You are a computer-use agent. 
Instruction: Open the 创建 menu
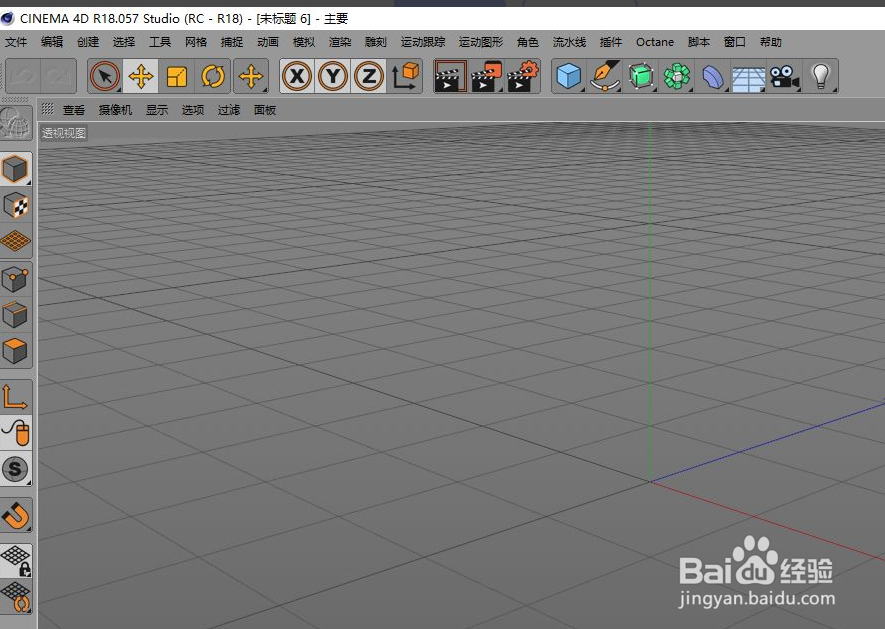[x=88, y=42]
